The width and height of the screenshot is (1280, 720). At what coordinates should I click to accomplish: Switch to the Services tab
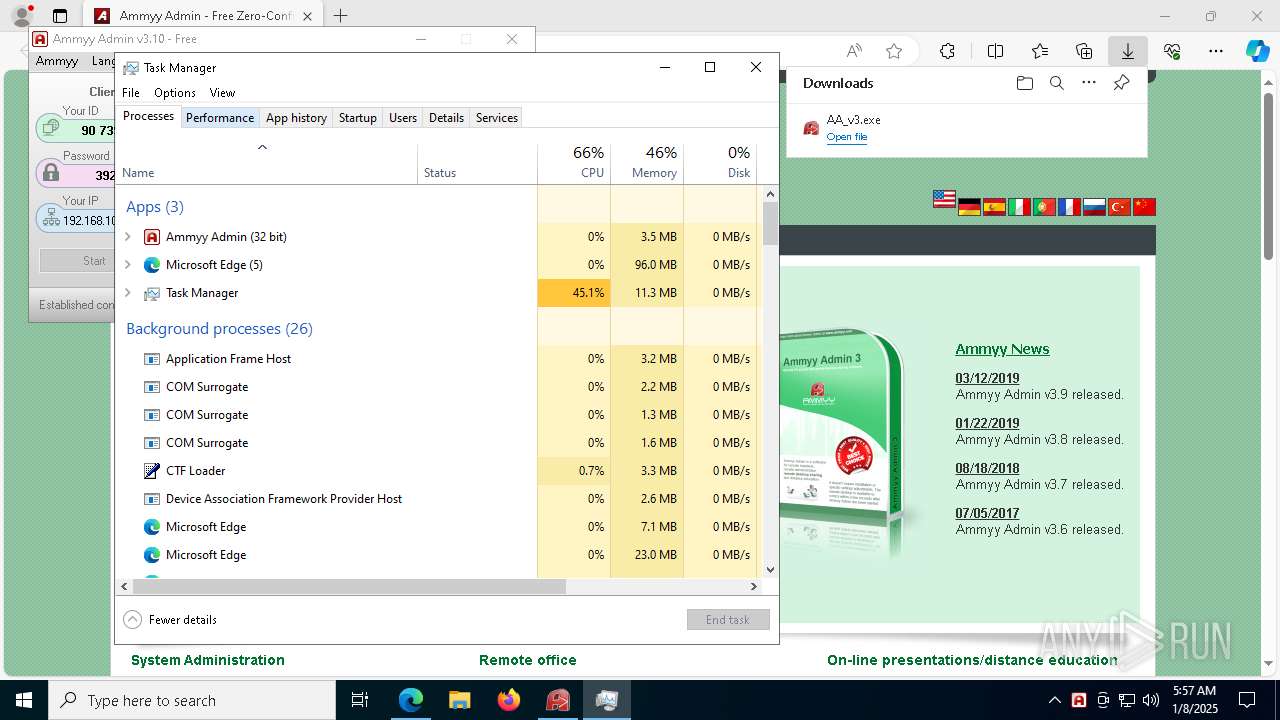point(497,118)
